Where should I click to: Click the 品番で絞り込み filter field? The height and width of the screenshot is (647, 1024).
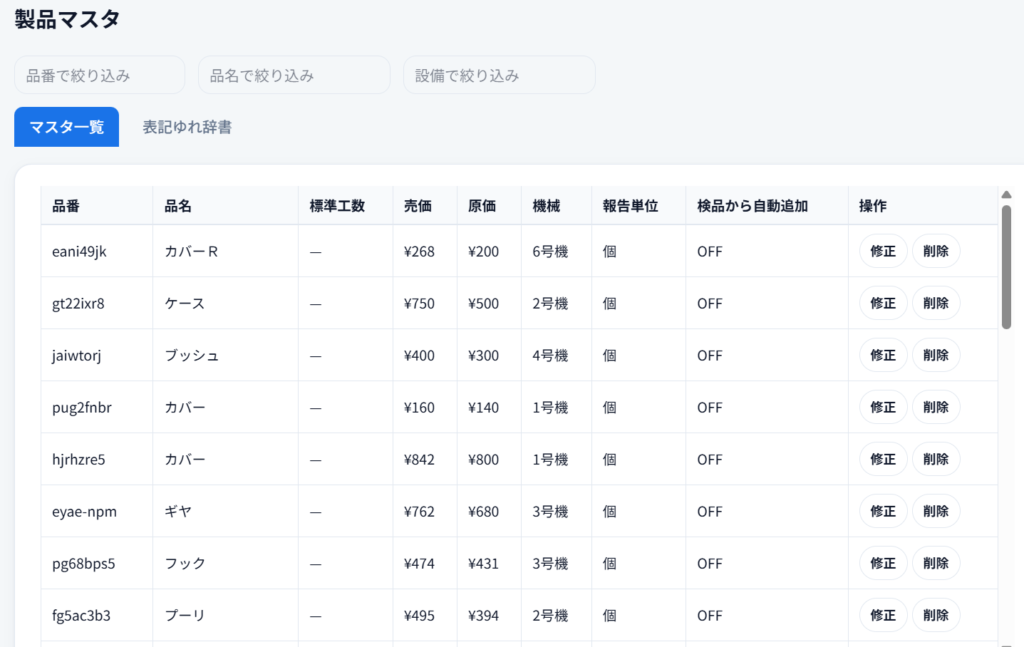[x=99, y=75]
